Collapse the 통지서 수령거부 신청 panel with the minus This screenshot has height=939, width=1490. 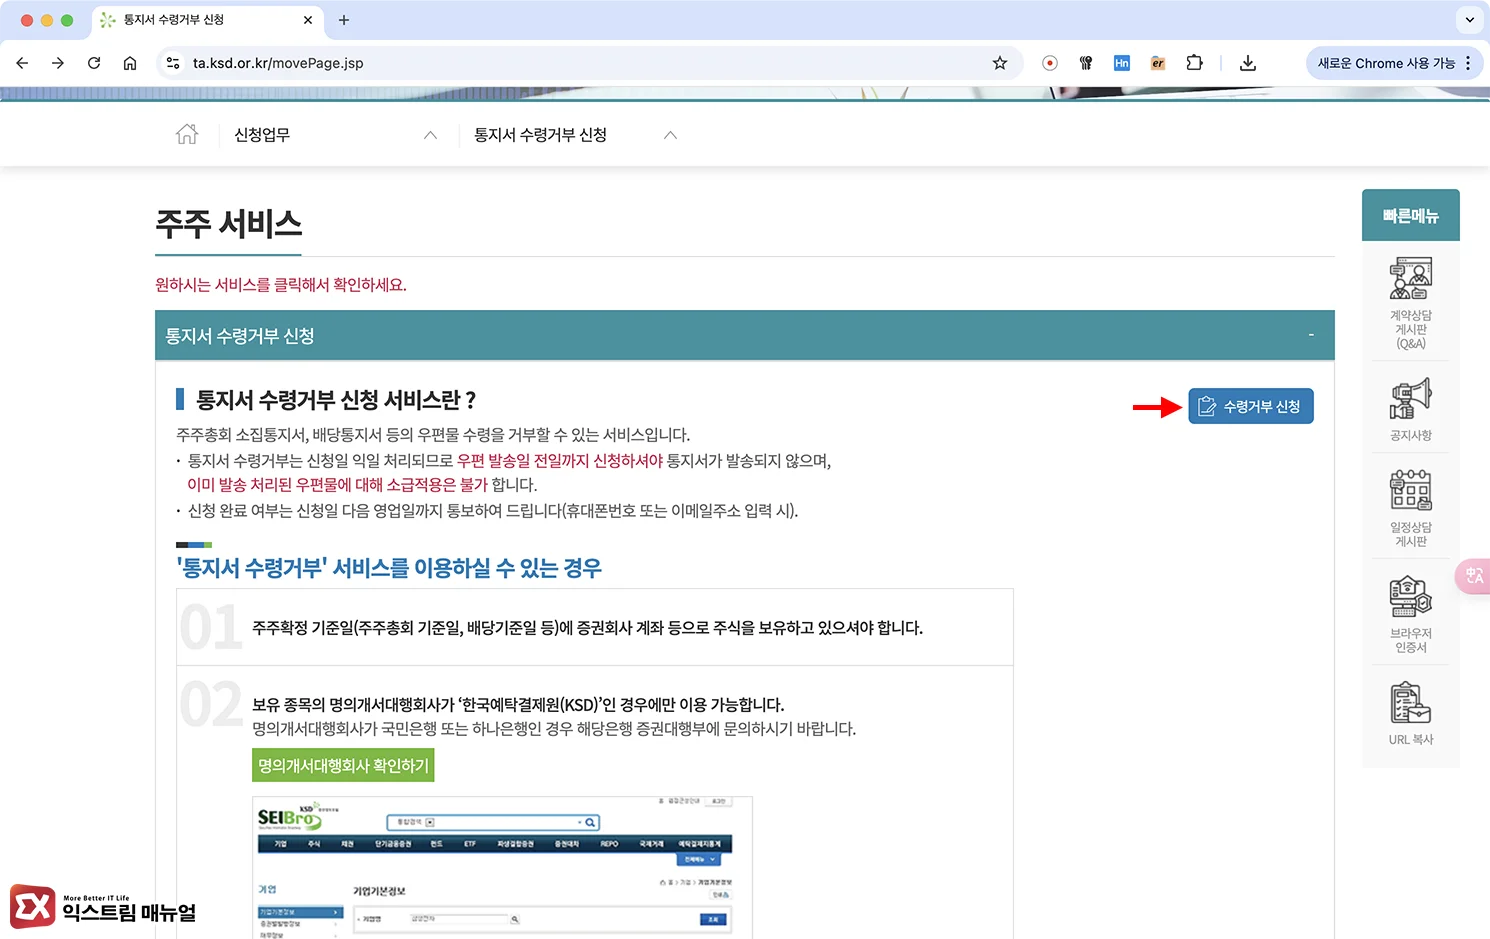(x=1311, y=334)
